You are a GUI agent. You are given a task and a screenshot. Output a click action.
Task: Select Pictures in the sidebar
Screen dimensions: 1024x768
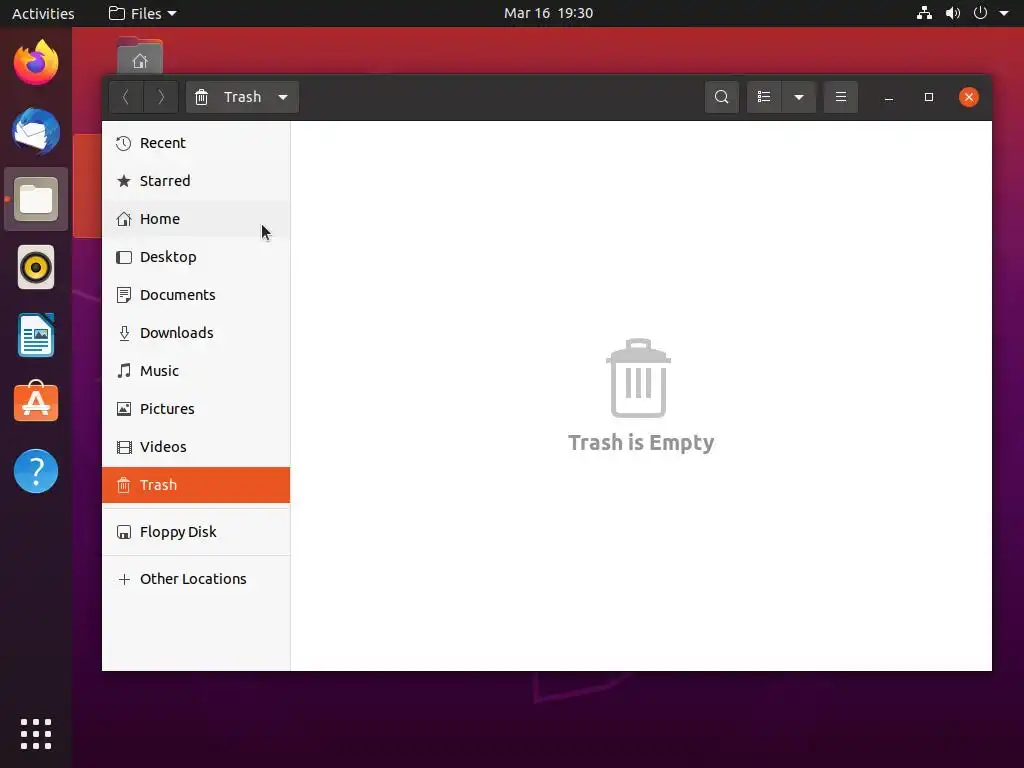pos(196,409)
